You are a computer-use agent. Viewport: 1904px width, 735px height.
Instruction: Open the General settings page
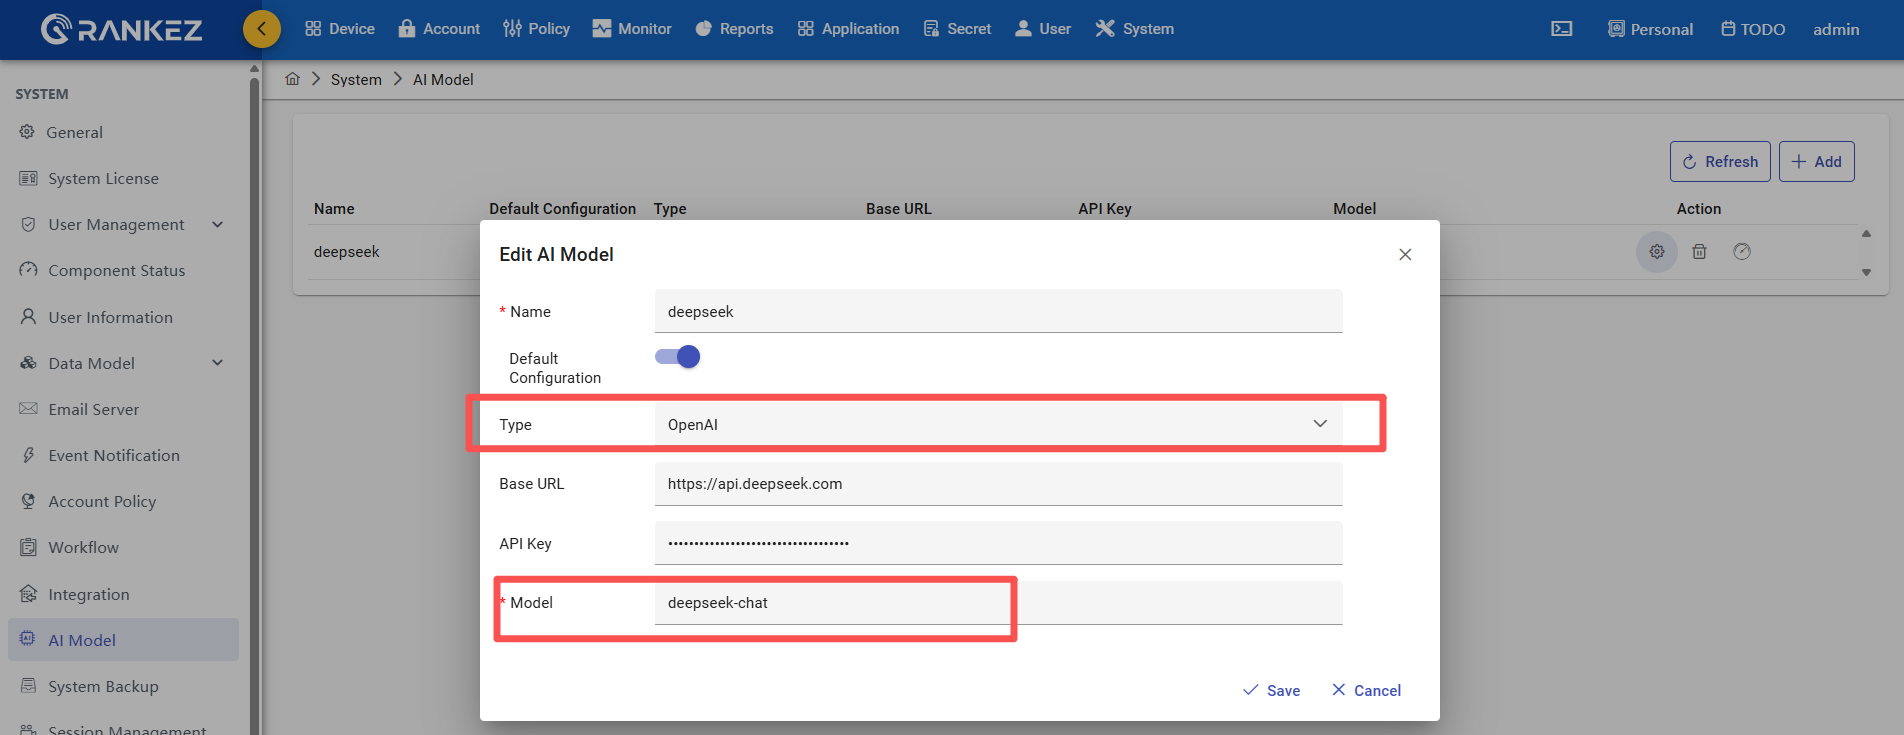click(75, 132)
